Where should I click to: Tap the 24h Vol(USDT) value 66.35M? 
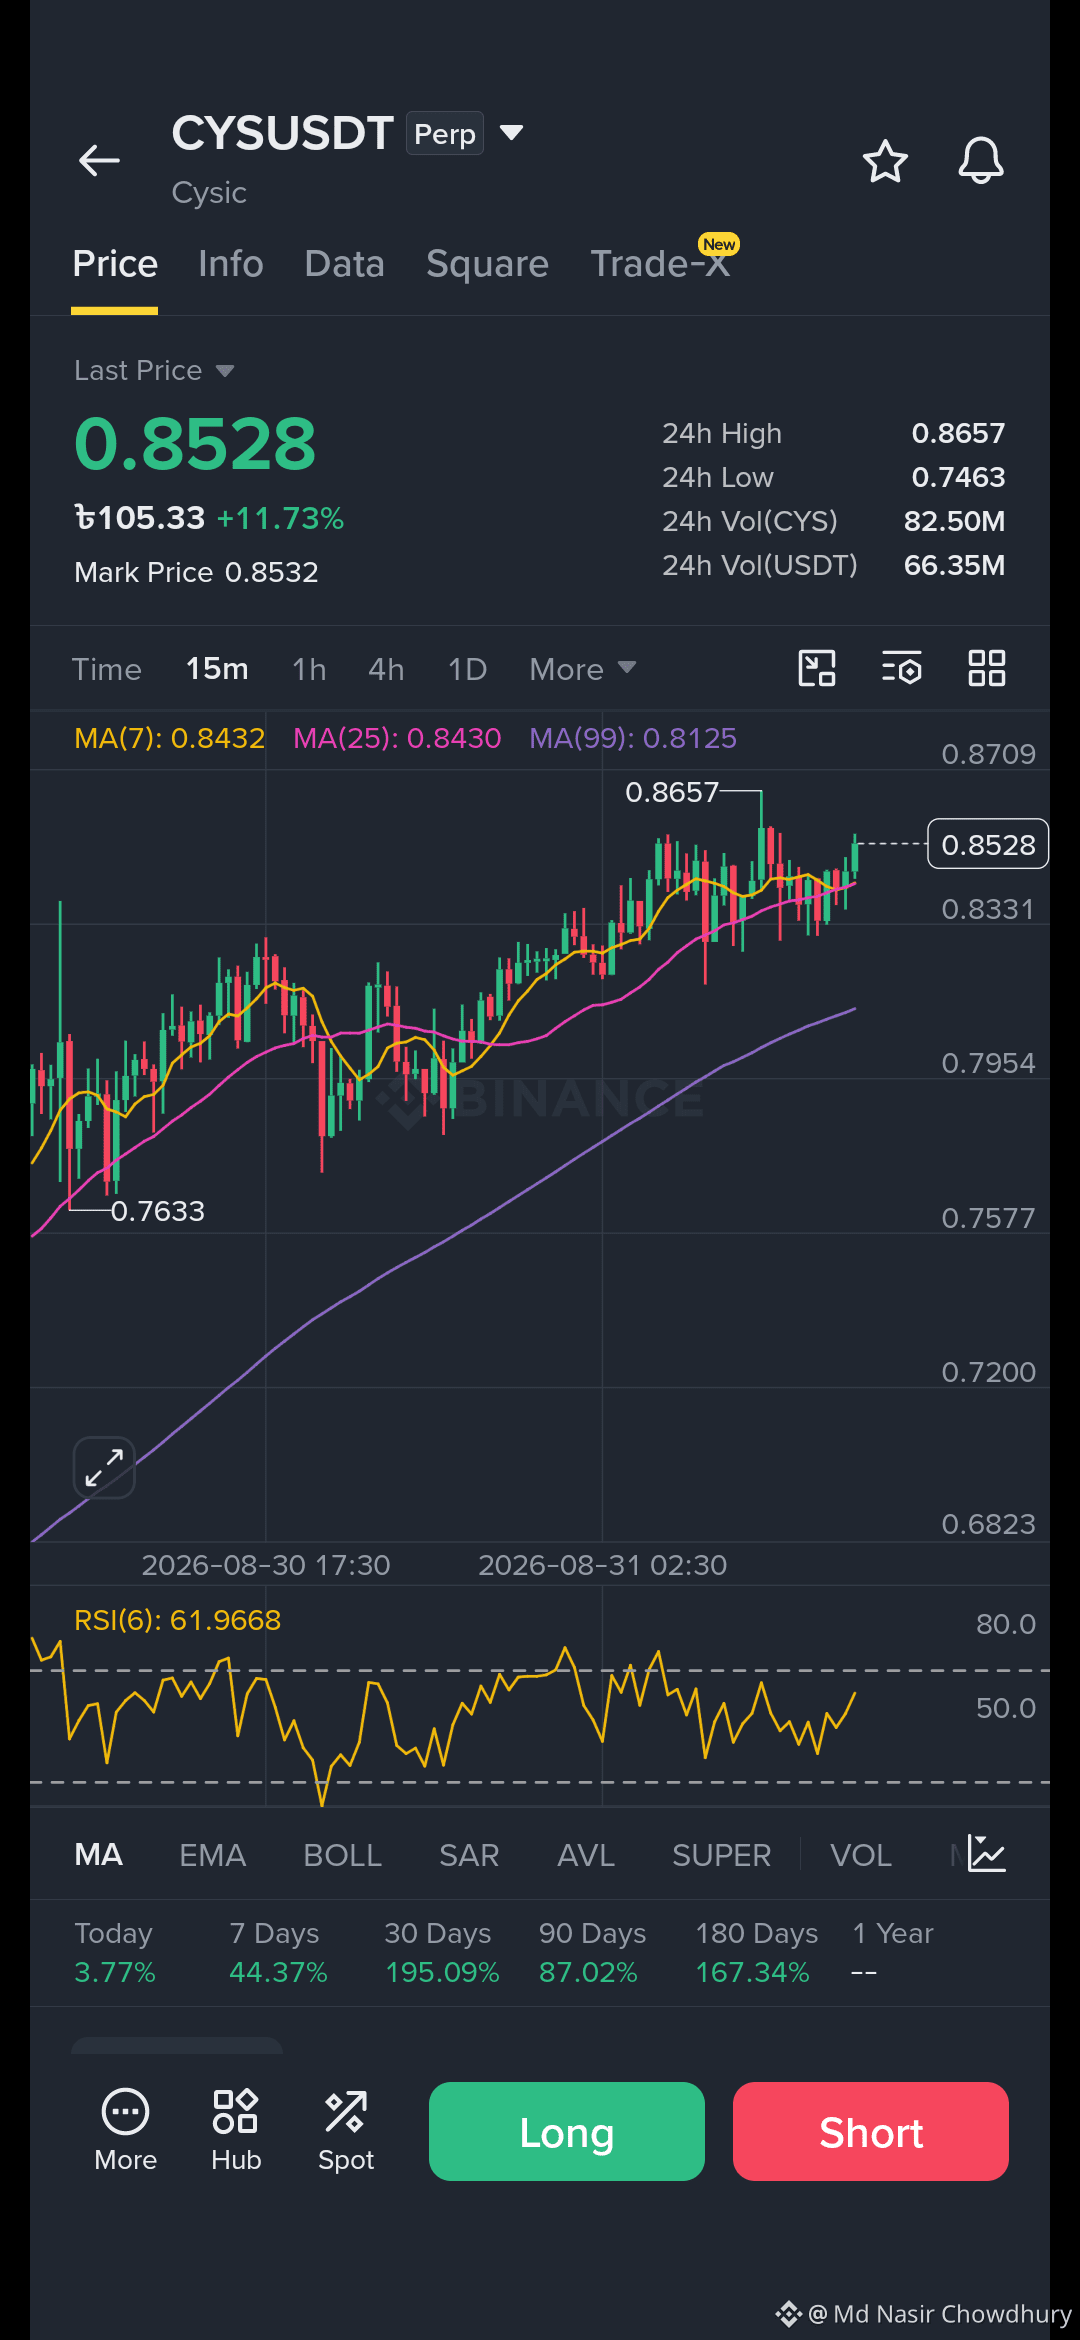[954, 565]
